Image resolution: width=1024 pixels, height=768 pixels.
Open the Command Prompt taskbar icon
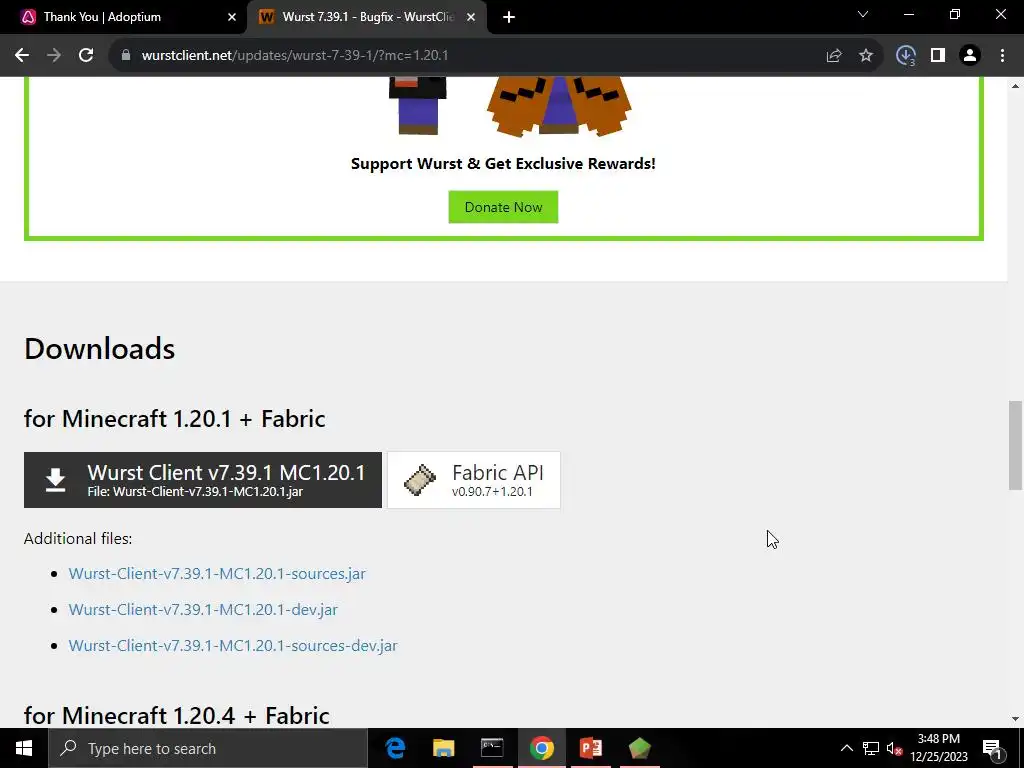coord(492,748)
